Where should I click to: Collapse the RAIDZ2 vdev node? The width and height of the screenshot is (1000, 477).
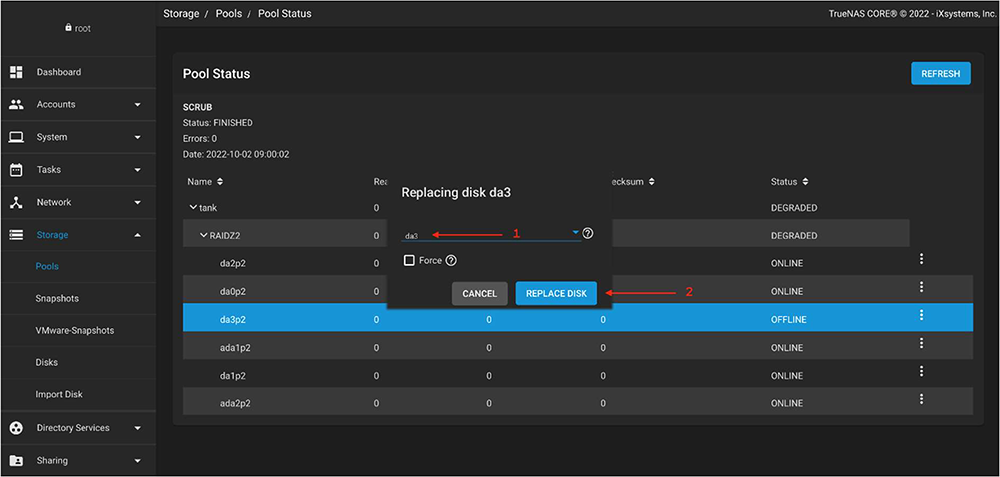point(203,236)
